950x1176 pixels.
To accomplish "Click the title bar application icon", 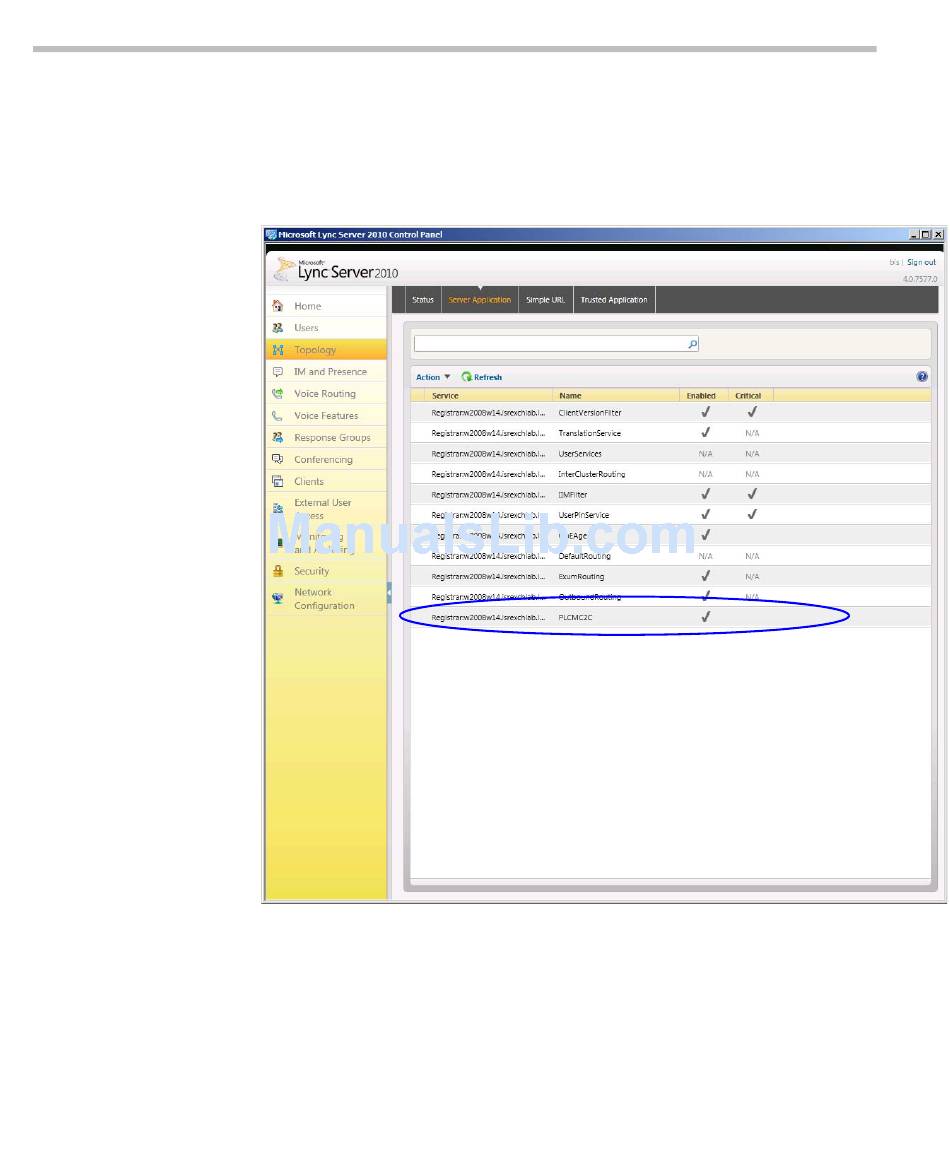I will [271, 234].
